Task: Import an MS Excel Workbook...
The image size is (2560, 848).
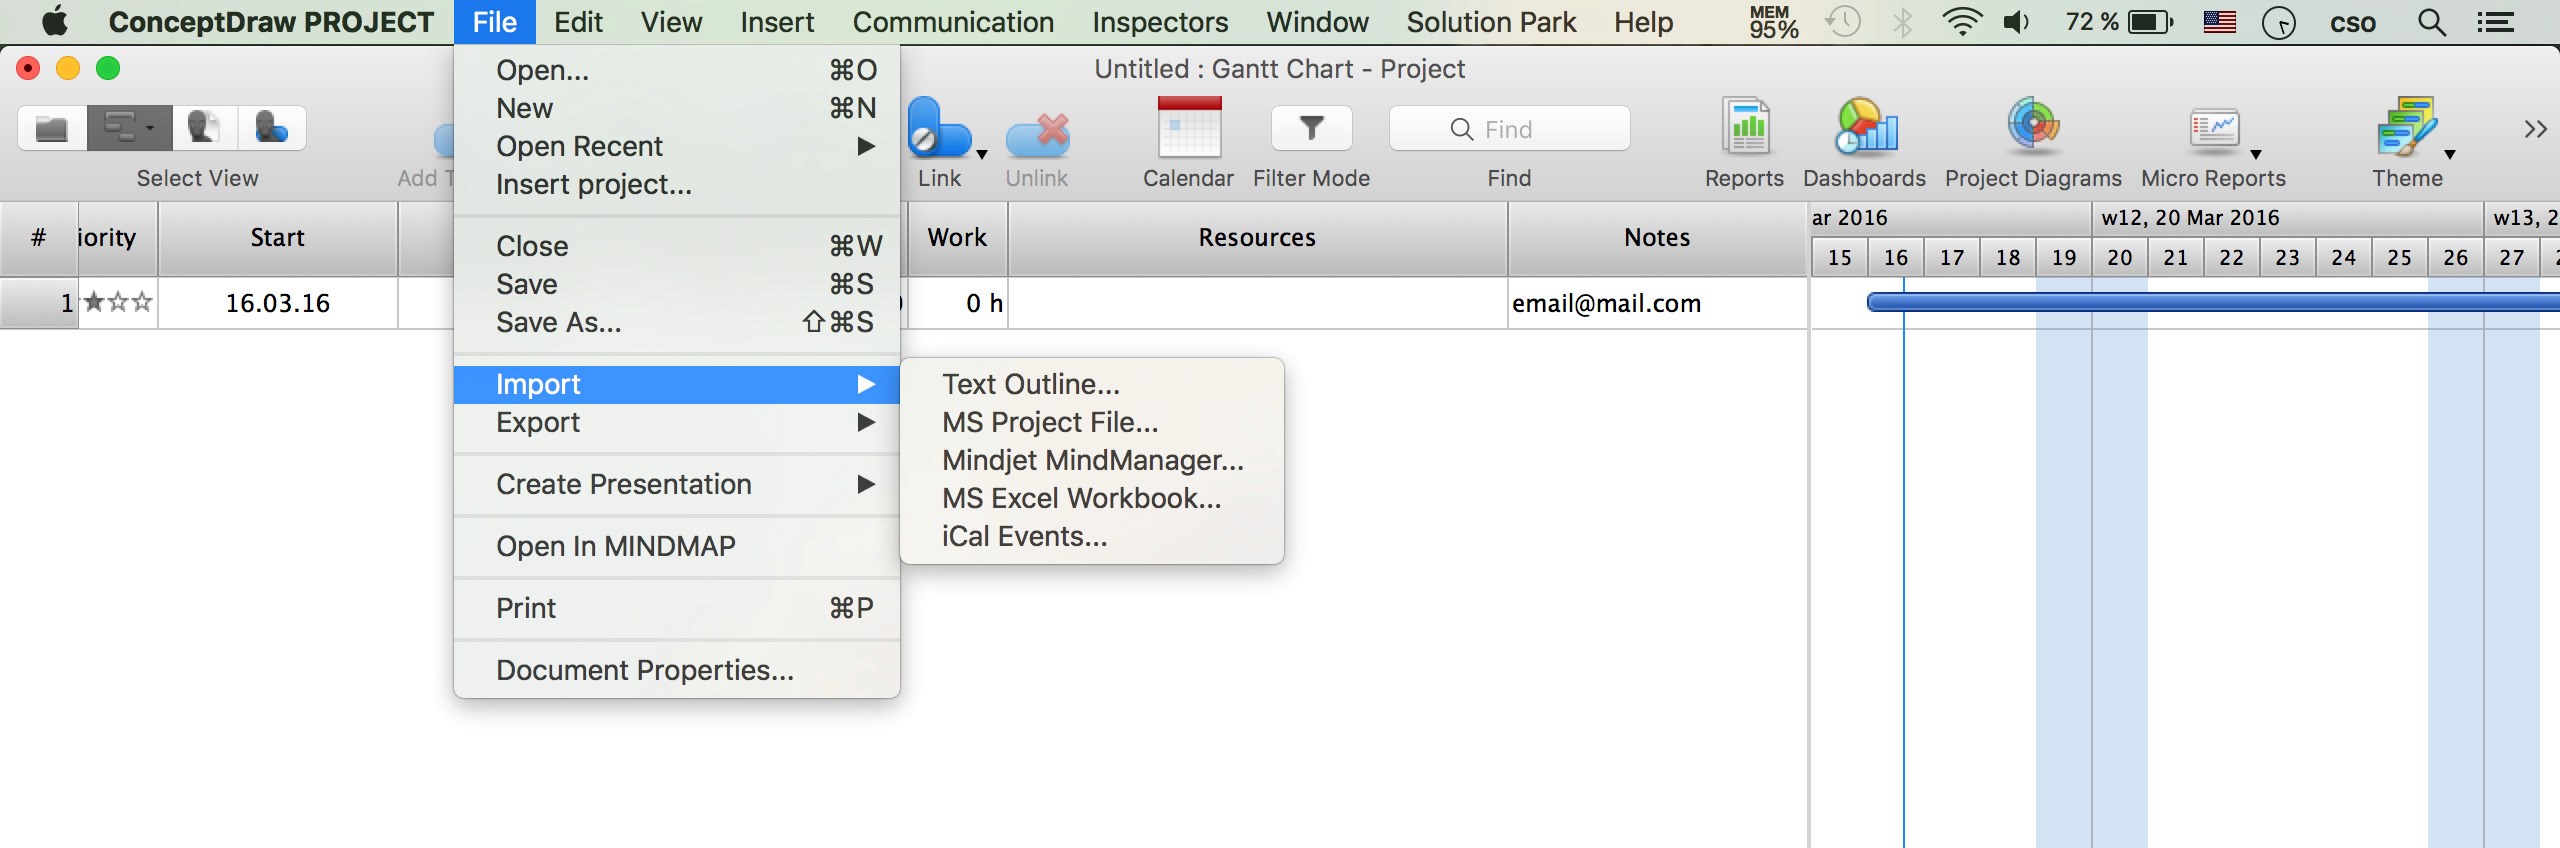Action: click(1092, 498)
